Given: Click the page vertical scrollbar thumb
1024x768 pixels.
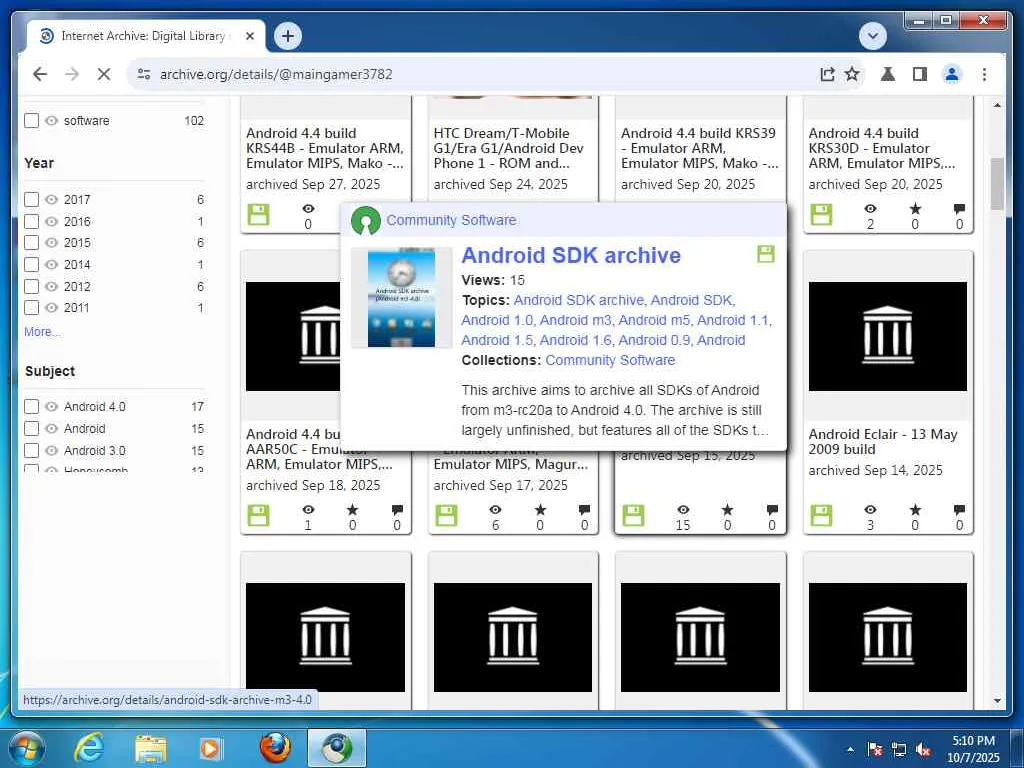Looking at the screenshot, I should [997, 184].
